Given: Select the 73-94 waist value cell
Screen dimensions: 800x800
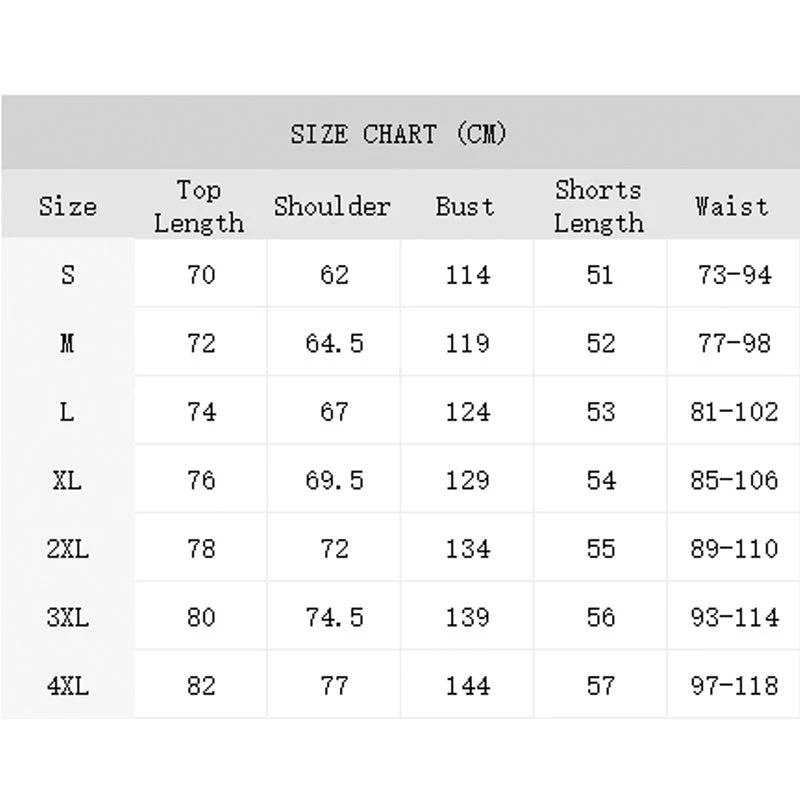Looking at the screenshot, I should pos(734,274).
